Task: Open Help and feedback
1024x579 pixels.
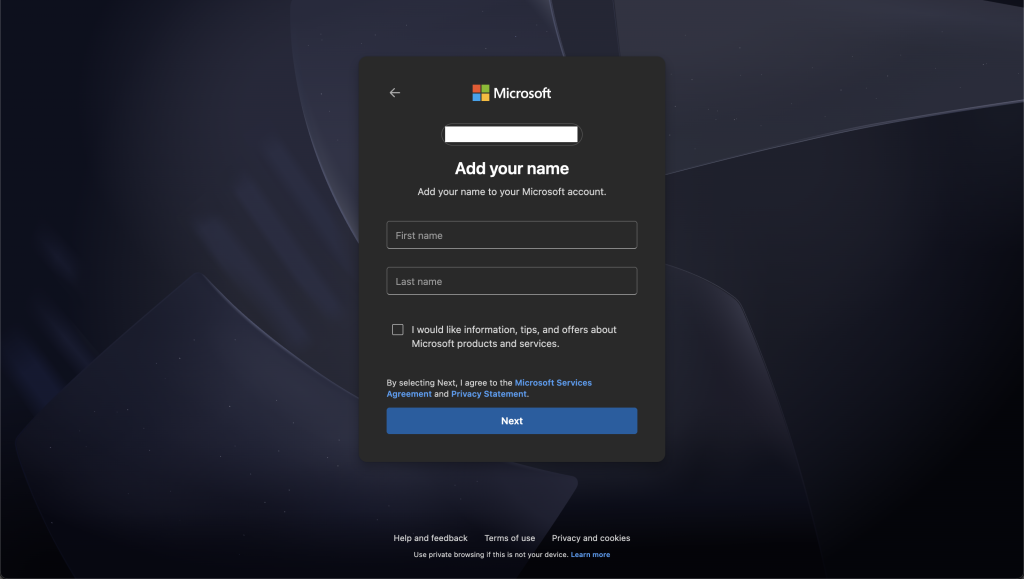Action: (x=430, y=538)
